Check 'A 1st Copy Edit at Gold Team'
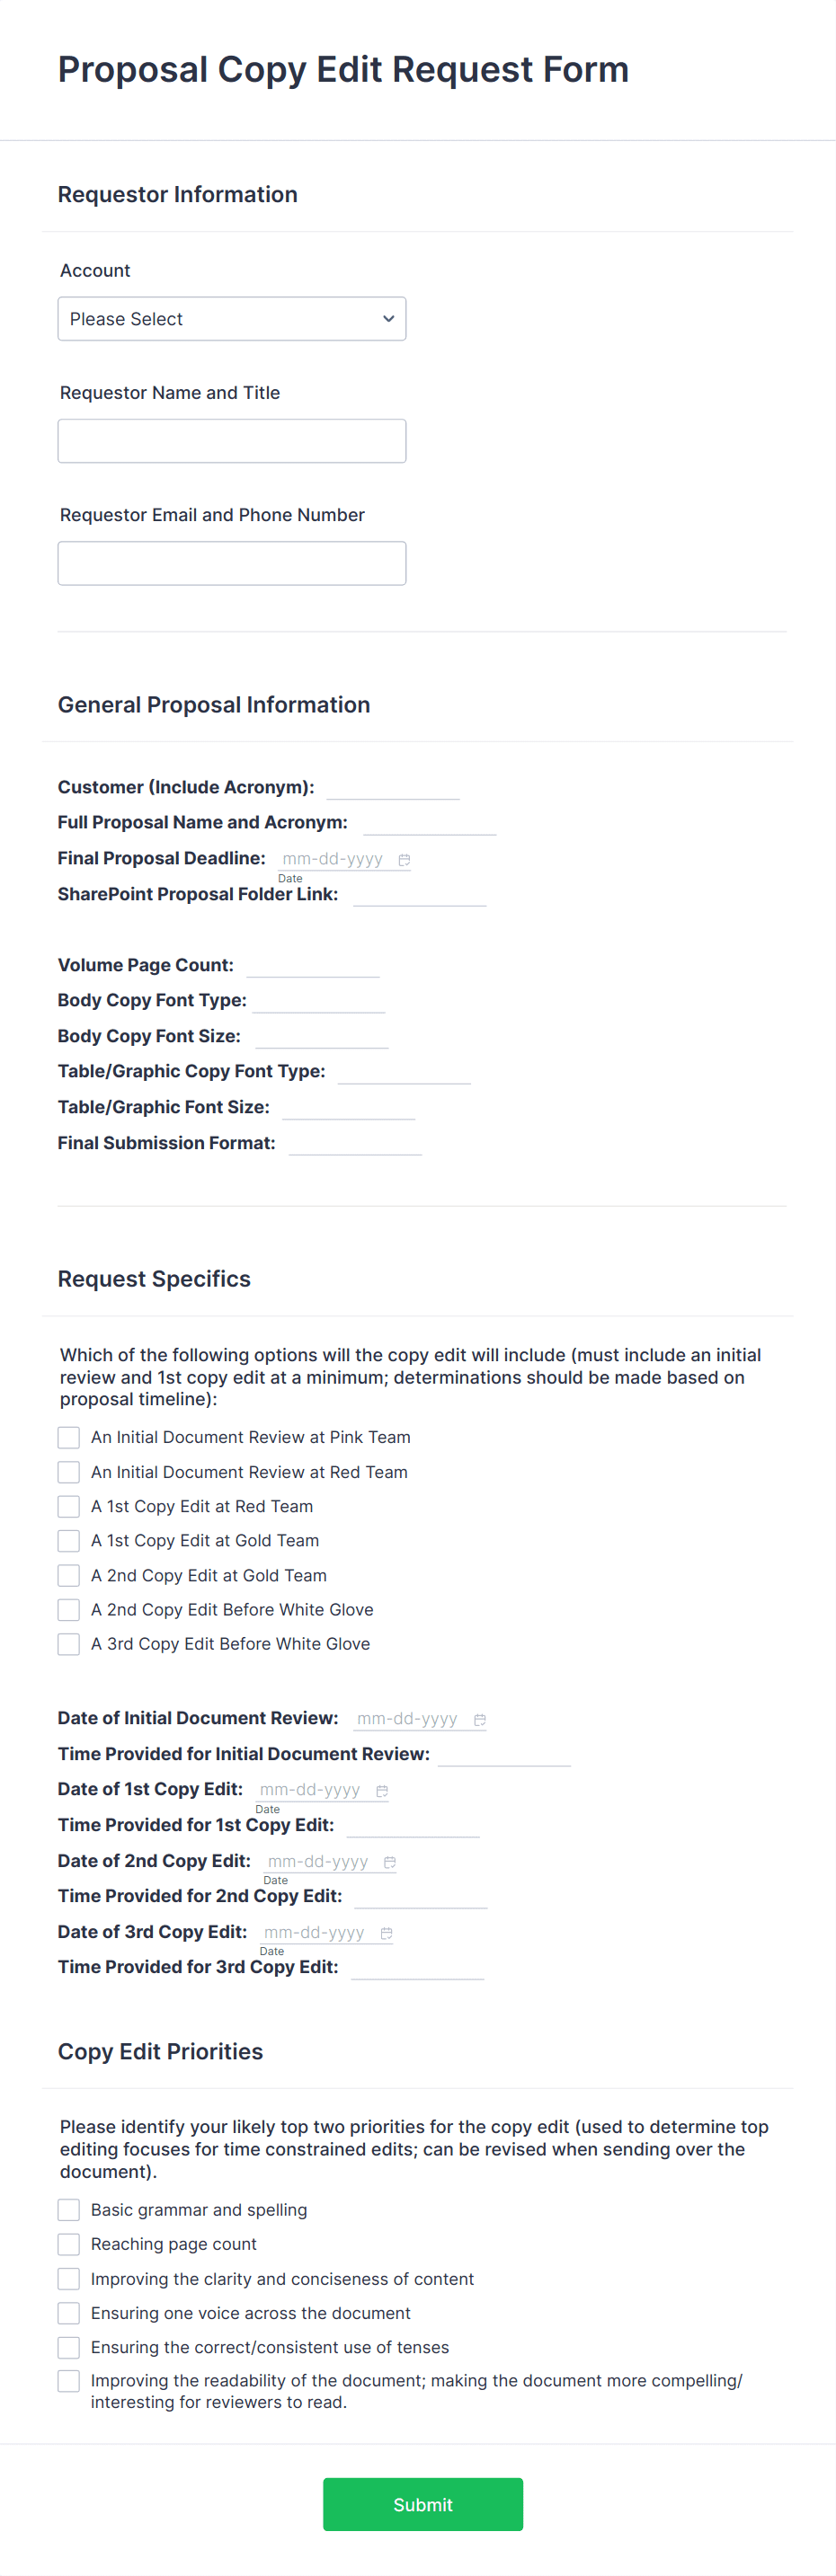The width and height of the screenshot is (836, 2576). click(x=68, y=1540)
